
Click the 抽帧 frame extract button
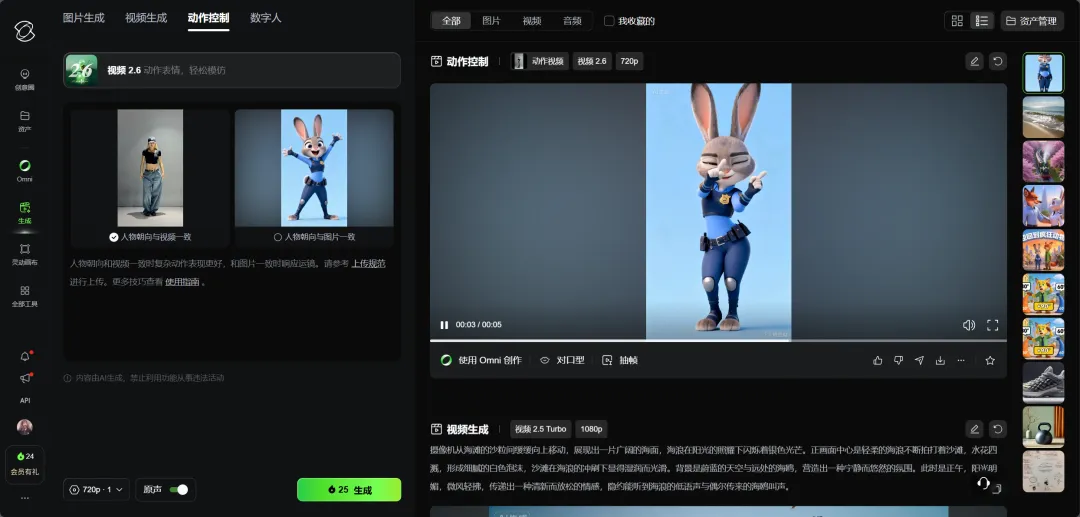tap(620, 360)
